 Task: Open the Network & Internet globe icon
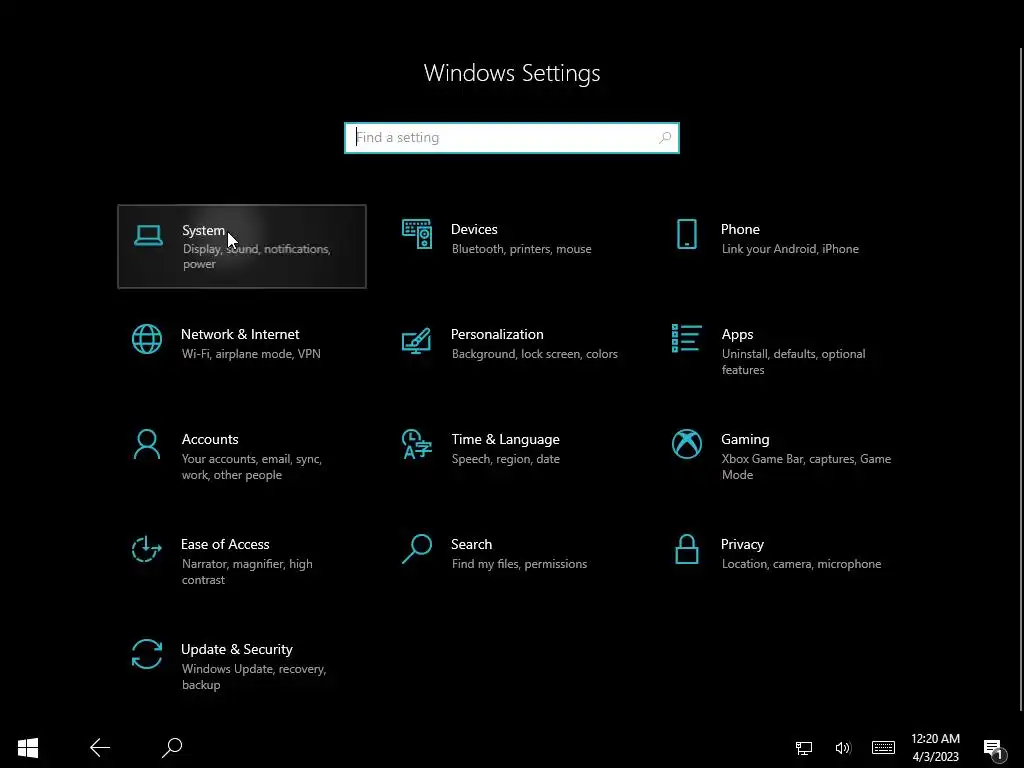pyautogui.click(x=147, y=339)
